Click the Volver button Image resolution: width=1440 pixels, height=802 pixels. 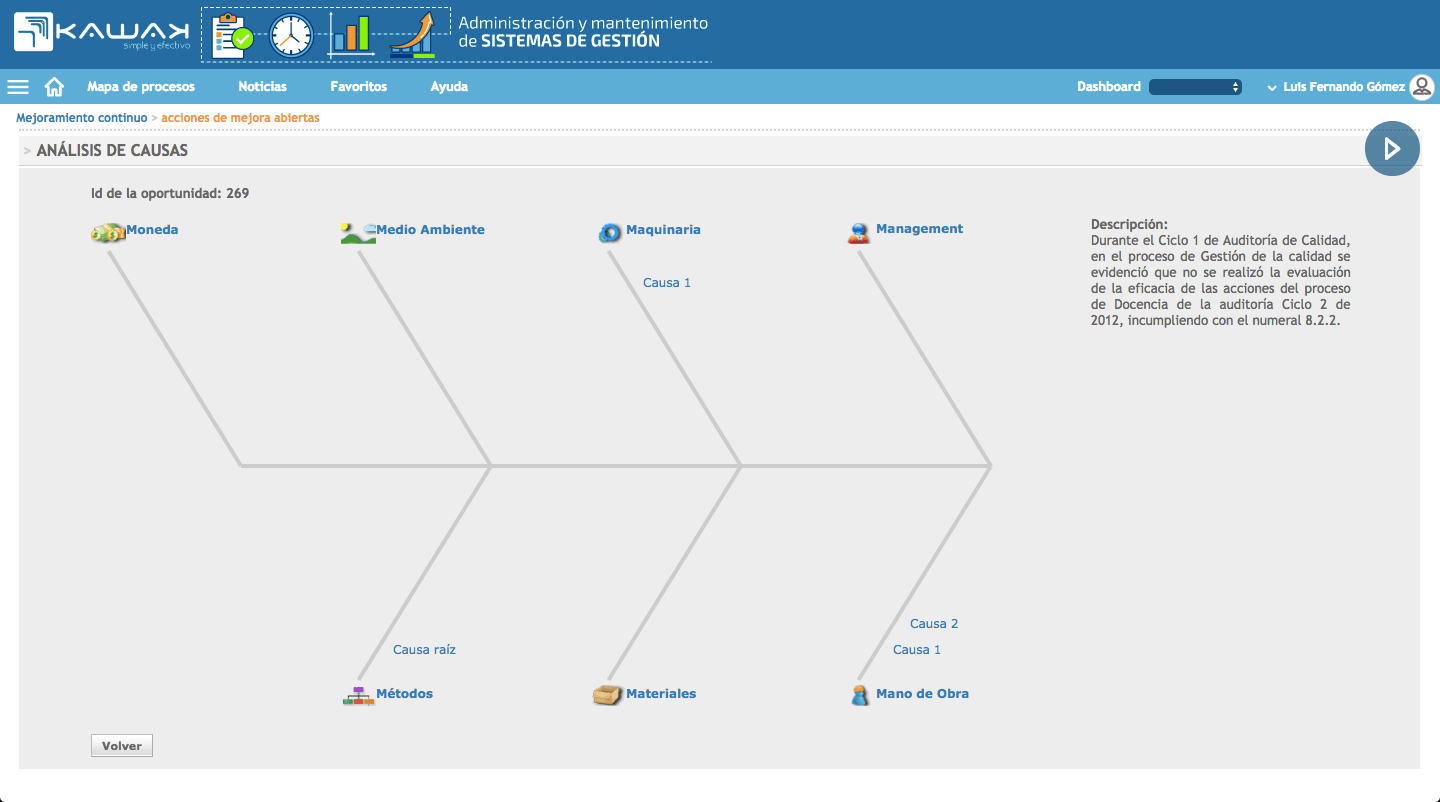122,746
